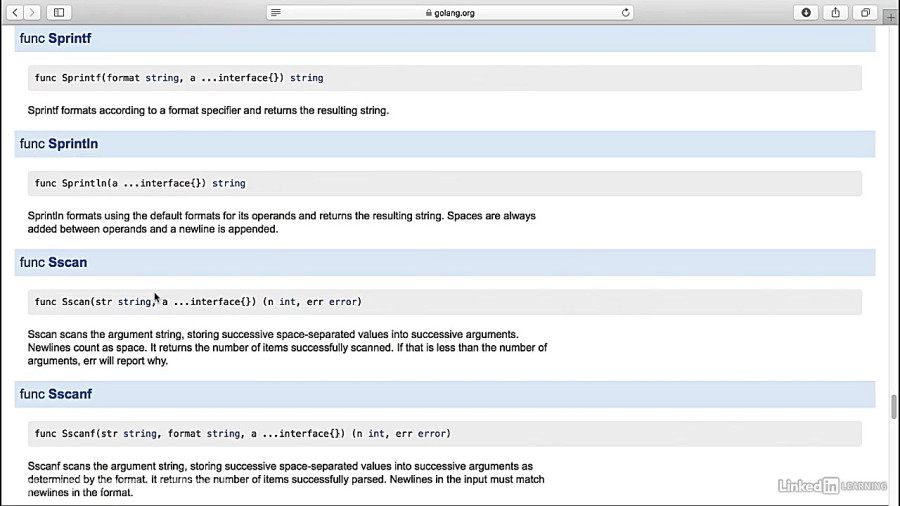
Task: Open the Sscan heading link
Action: (68, 262)
